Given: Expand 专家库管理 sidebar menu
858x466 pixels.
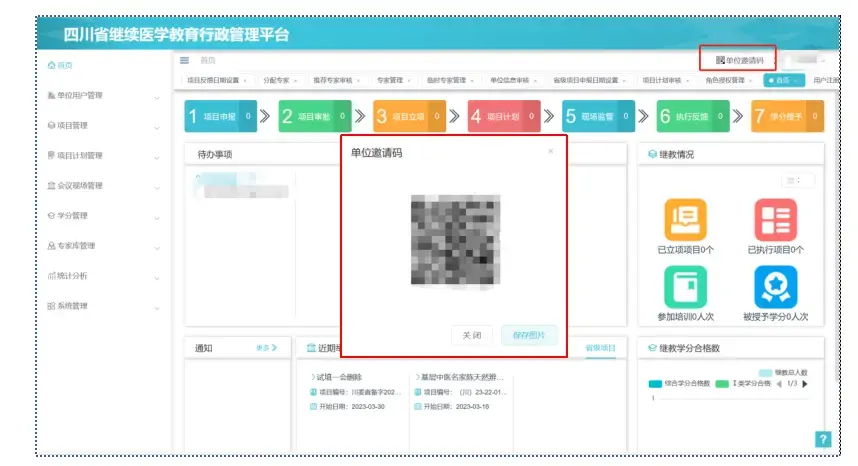Looking at the screenshot, I should [103, 246].
